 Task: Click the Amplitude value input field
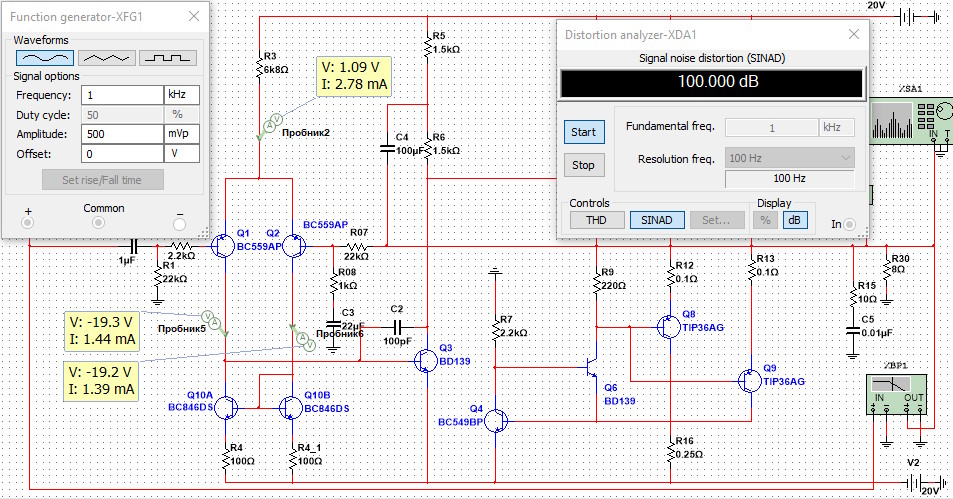[121, 134]
